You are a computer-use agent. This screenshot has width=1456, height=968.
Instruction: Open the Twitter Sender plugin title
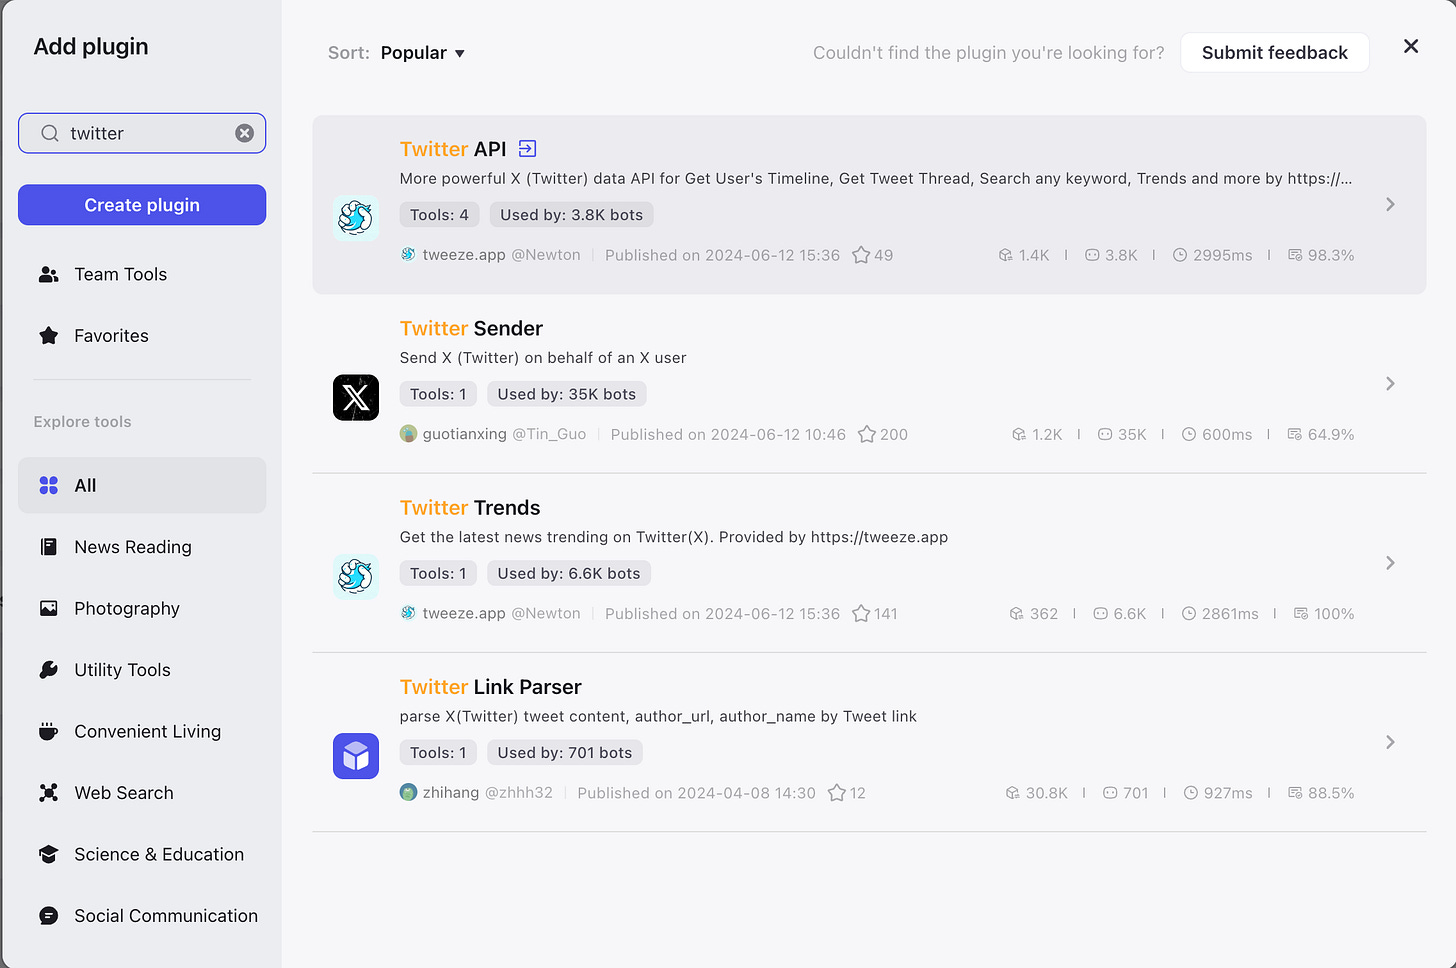pos(471,328)
